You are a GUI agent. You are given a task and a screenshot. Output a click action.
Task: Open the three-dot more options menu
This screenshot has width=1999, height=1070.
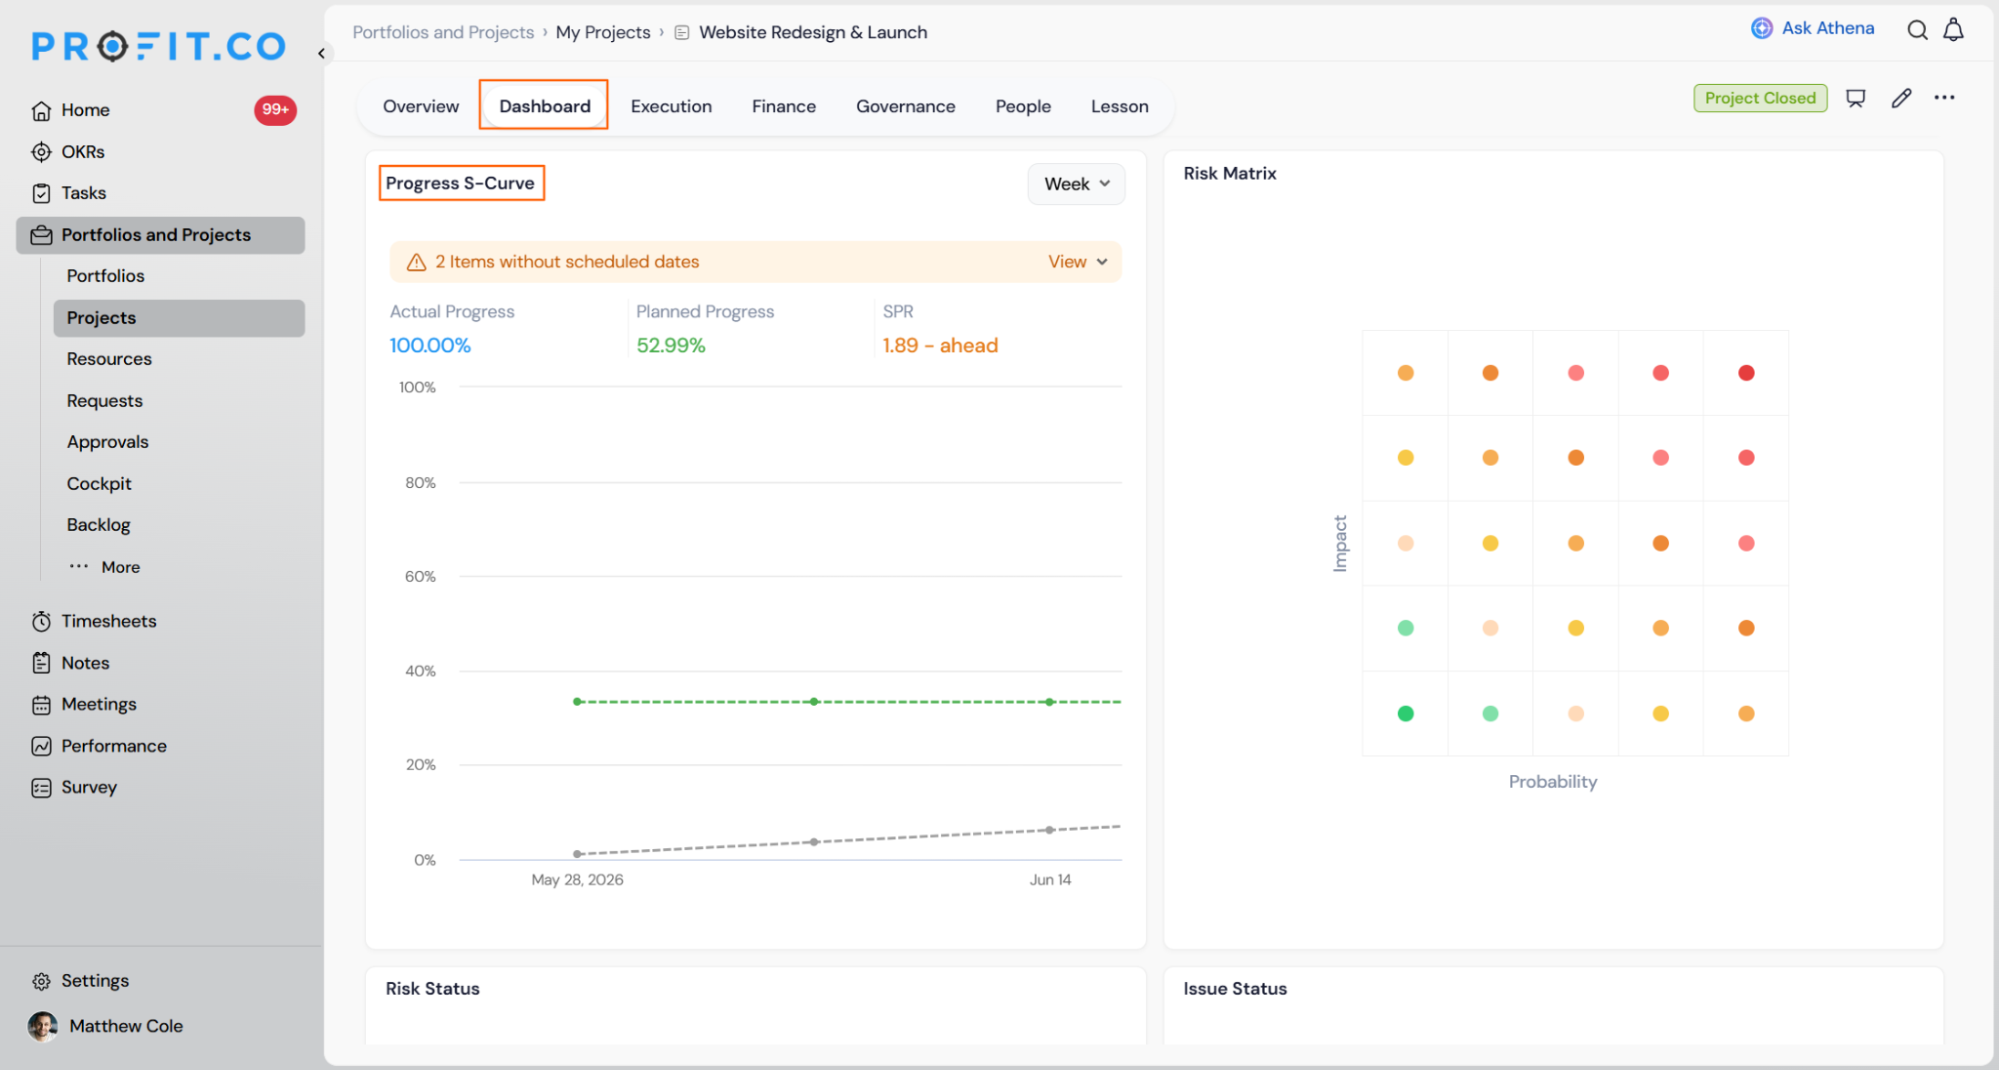[x=1944, y=98]
